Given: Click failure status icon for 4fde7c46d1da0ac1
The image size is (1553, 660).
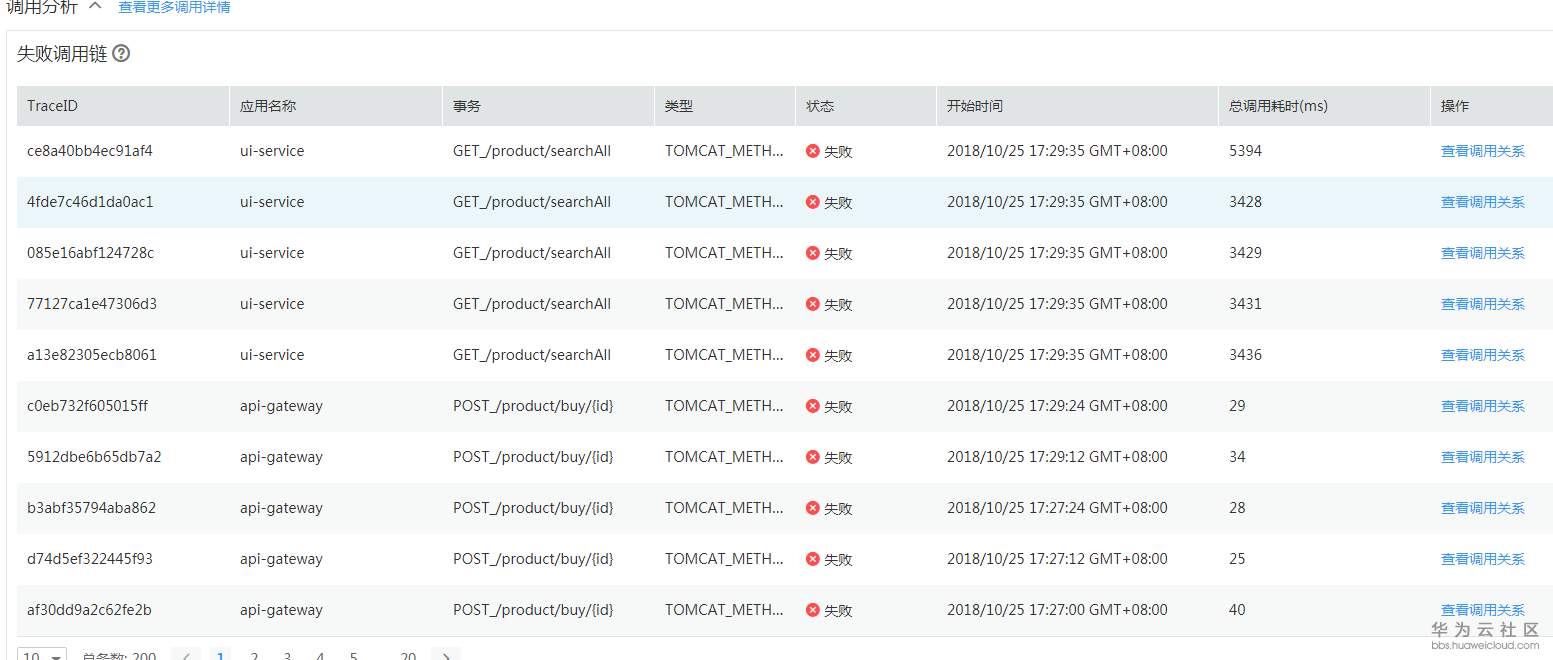Looking at the screenshot, I should click(813, 202).
